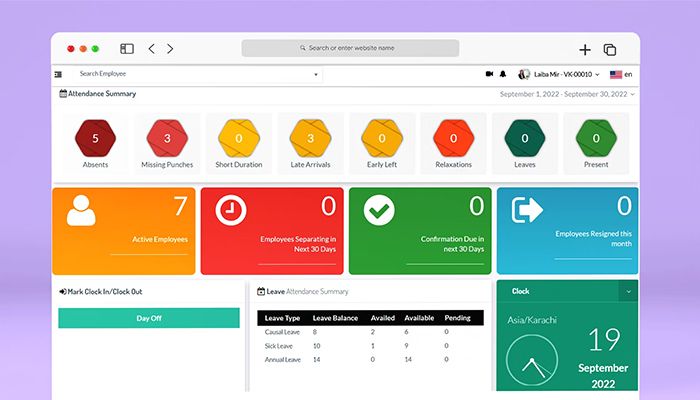Open notifications bell icon
This screenshot has height=400, width=700.
pos(503,74)
